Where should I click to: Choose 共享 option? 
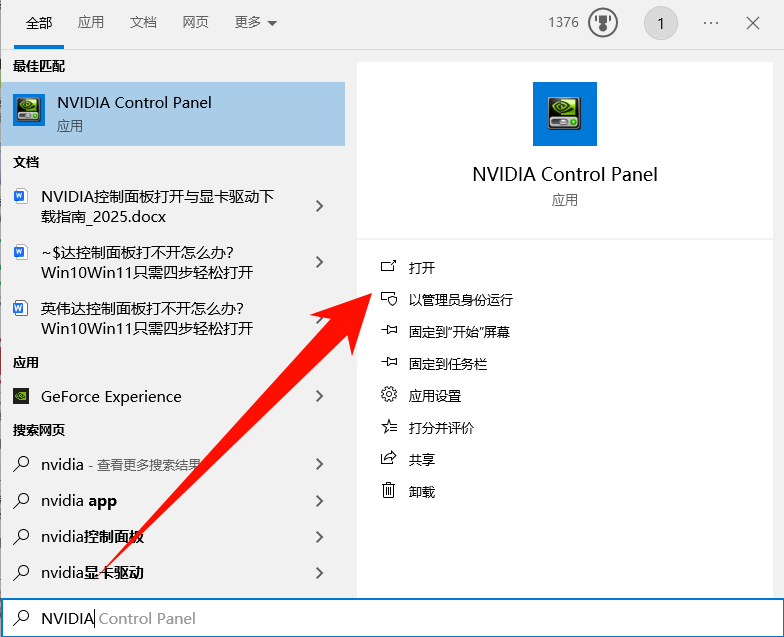click(422, 460)
